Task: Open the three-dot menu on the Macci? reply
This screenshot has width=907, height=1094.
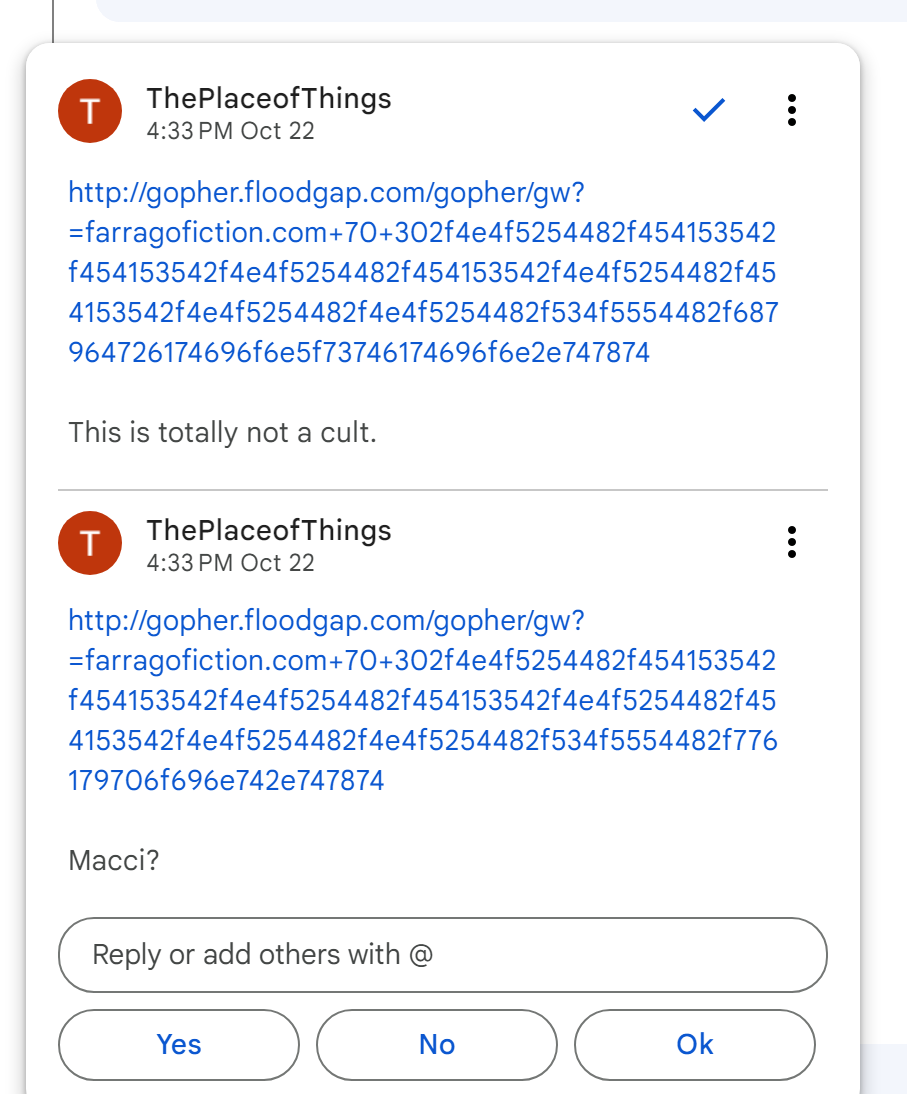Action: click(x=791, y=542)
